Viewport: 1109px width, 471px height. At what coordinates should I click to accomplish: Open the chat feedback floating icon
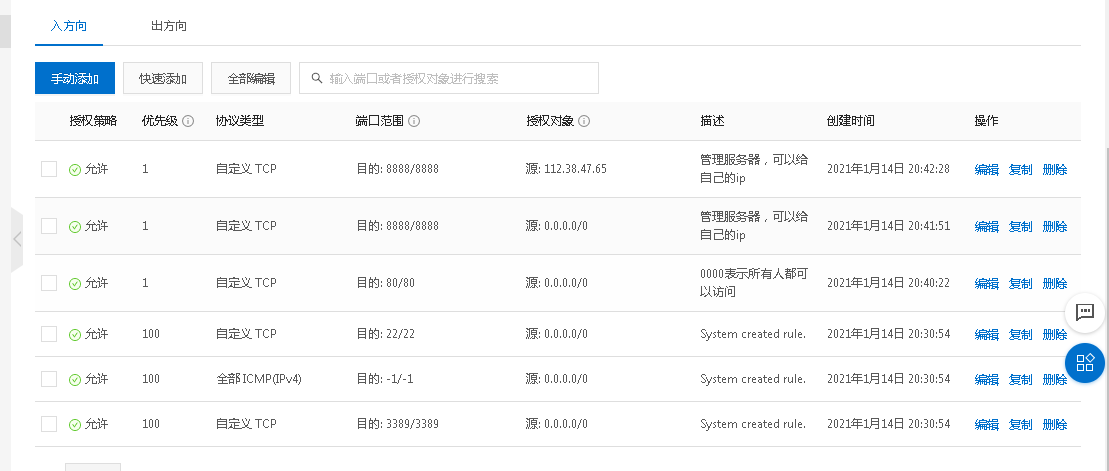tap(1085, 312)
